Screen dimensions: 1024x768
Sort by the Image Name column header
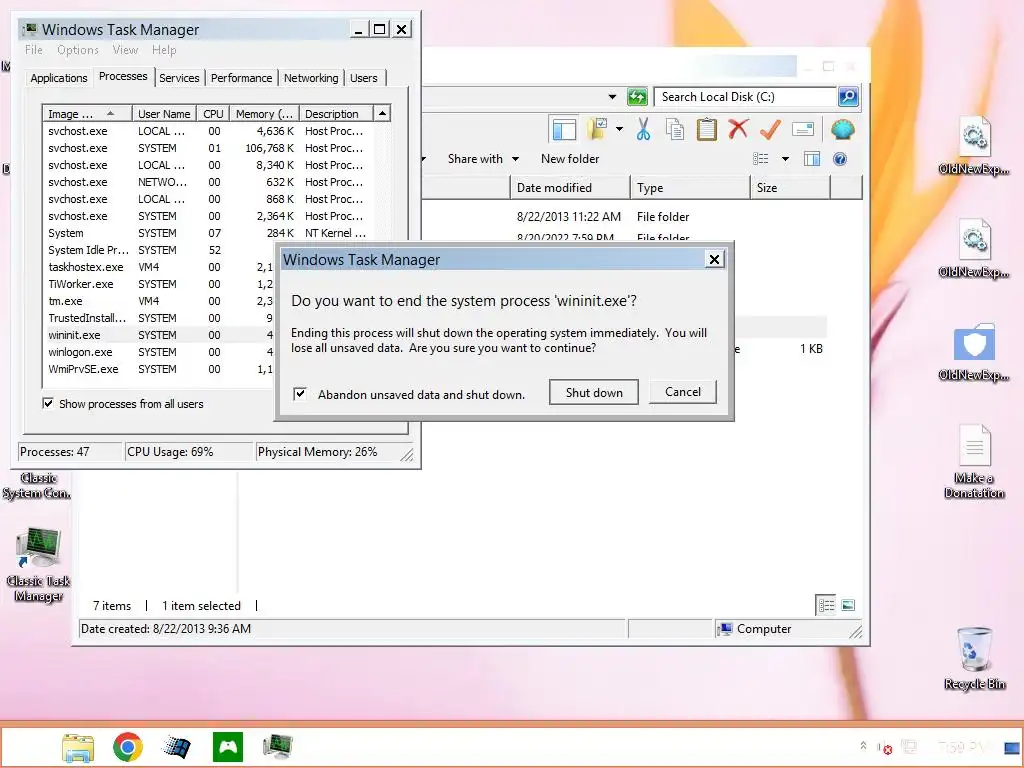(x=87, y=114)
